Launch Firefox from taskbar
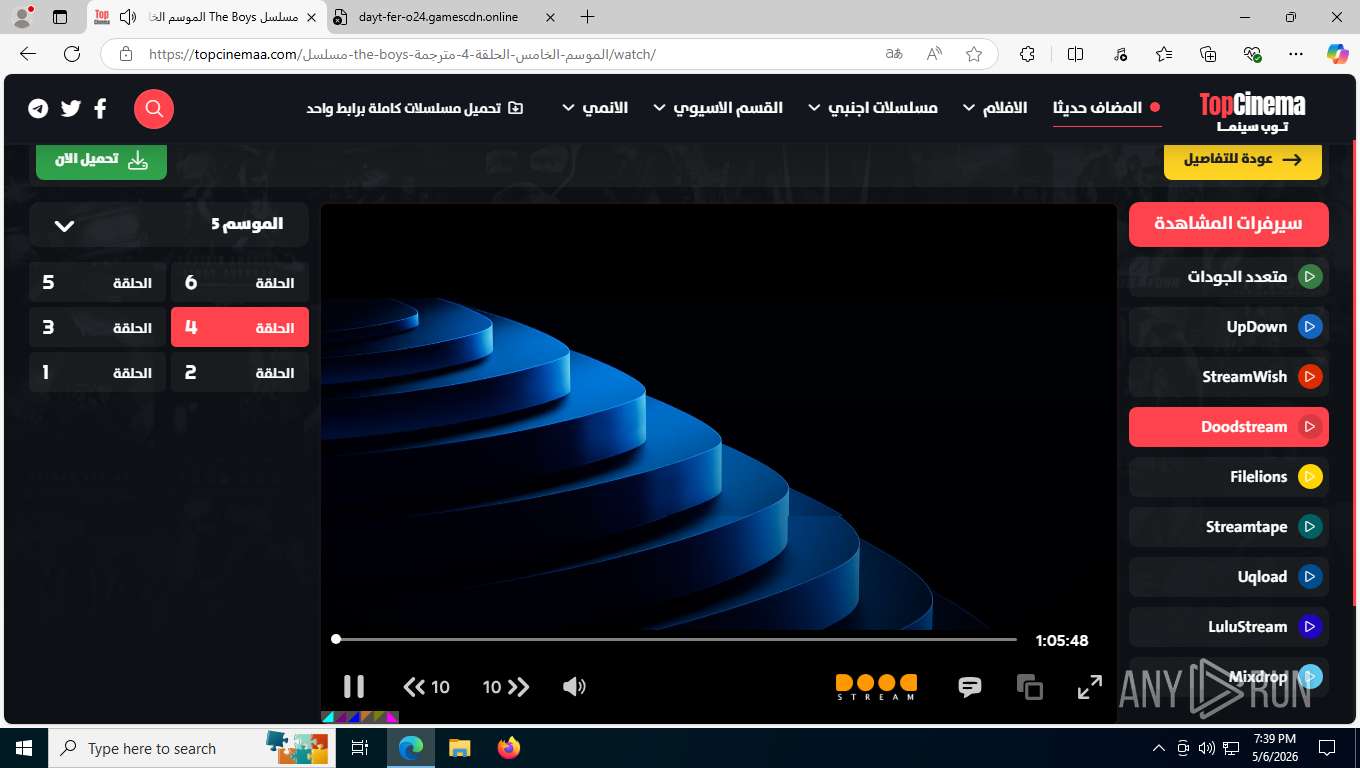 pyautogui.click(x=509, y=748)
